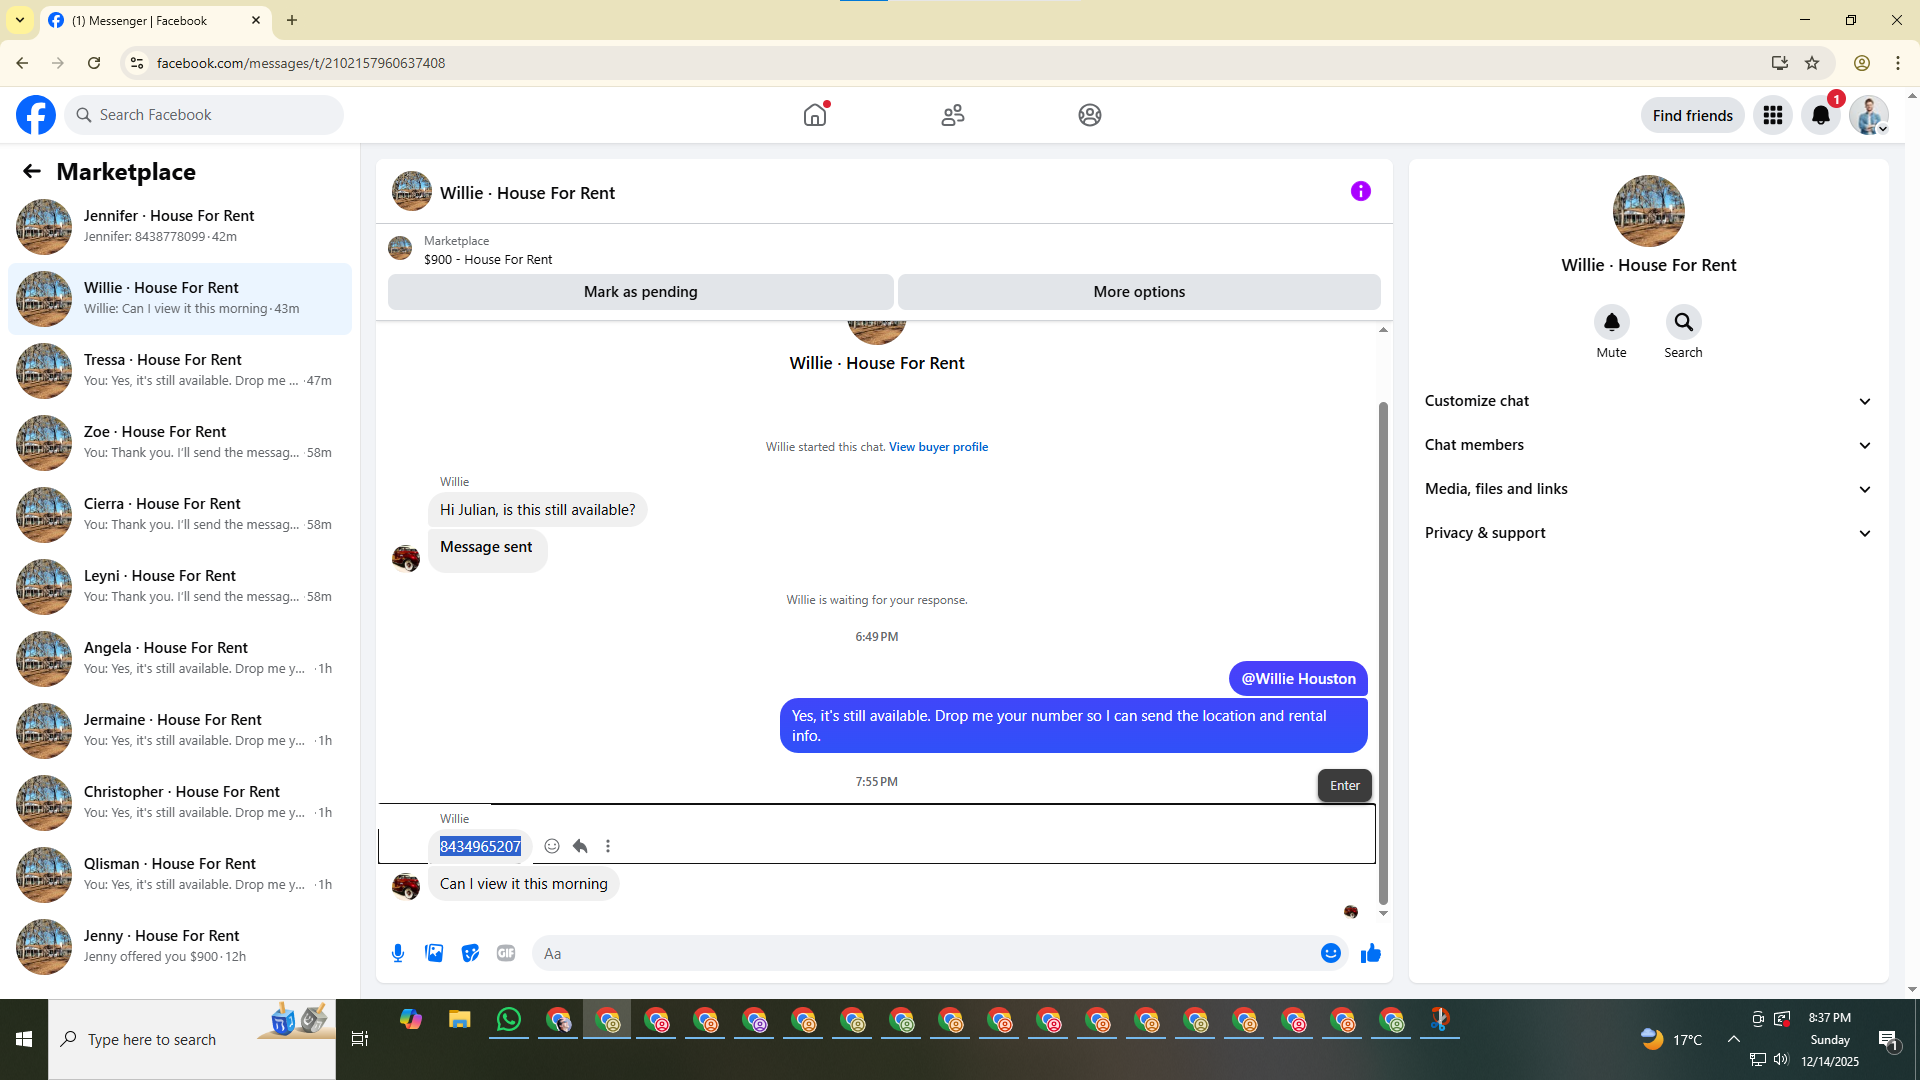This screenshot has height=1080, width=1920.
Task: Reply to the 8434965207 message
Action: point(580,846)
